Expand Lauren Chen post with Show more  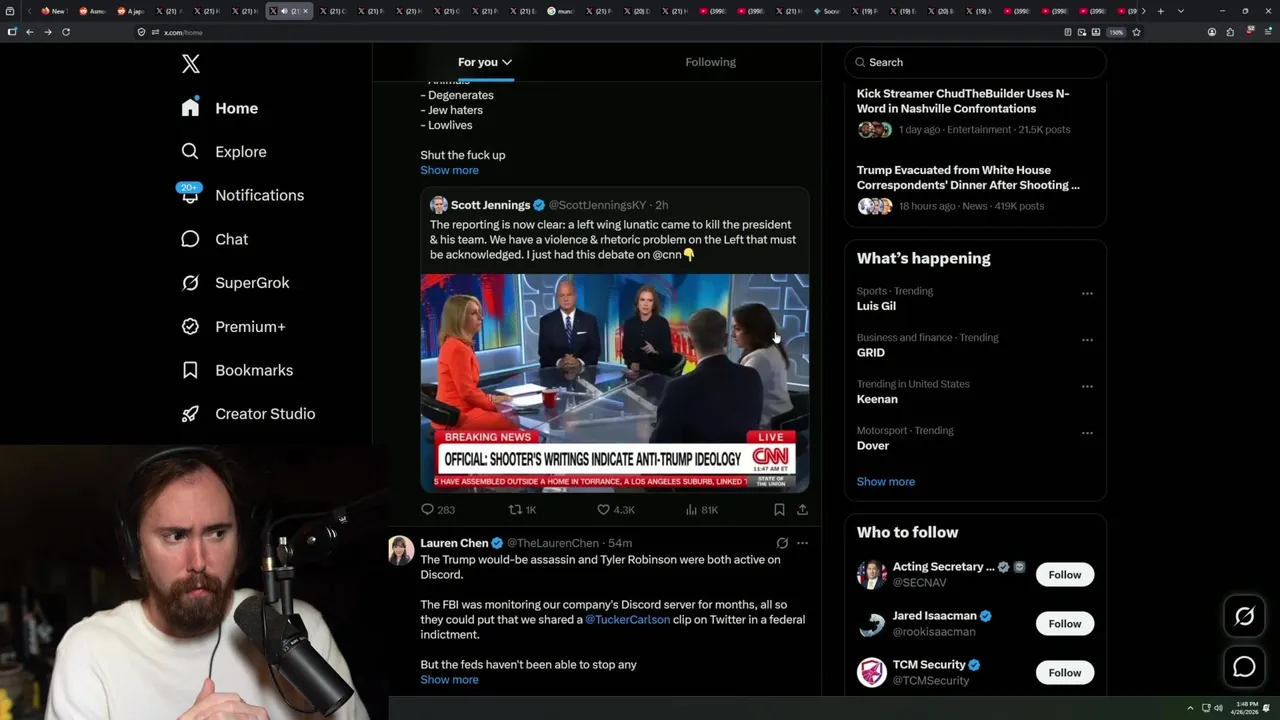(449, 680)
